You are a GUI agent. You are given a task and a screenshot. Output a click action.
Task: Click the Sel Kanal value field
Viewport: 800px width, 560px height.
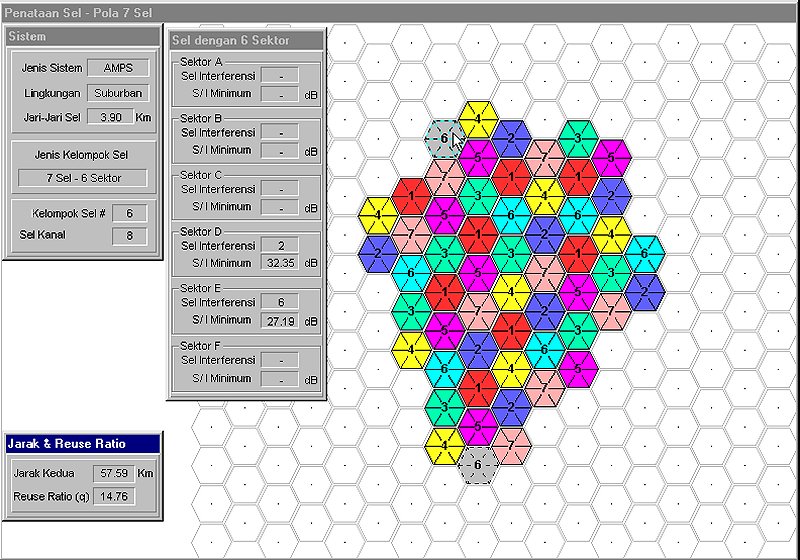(129, 237)
